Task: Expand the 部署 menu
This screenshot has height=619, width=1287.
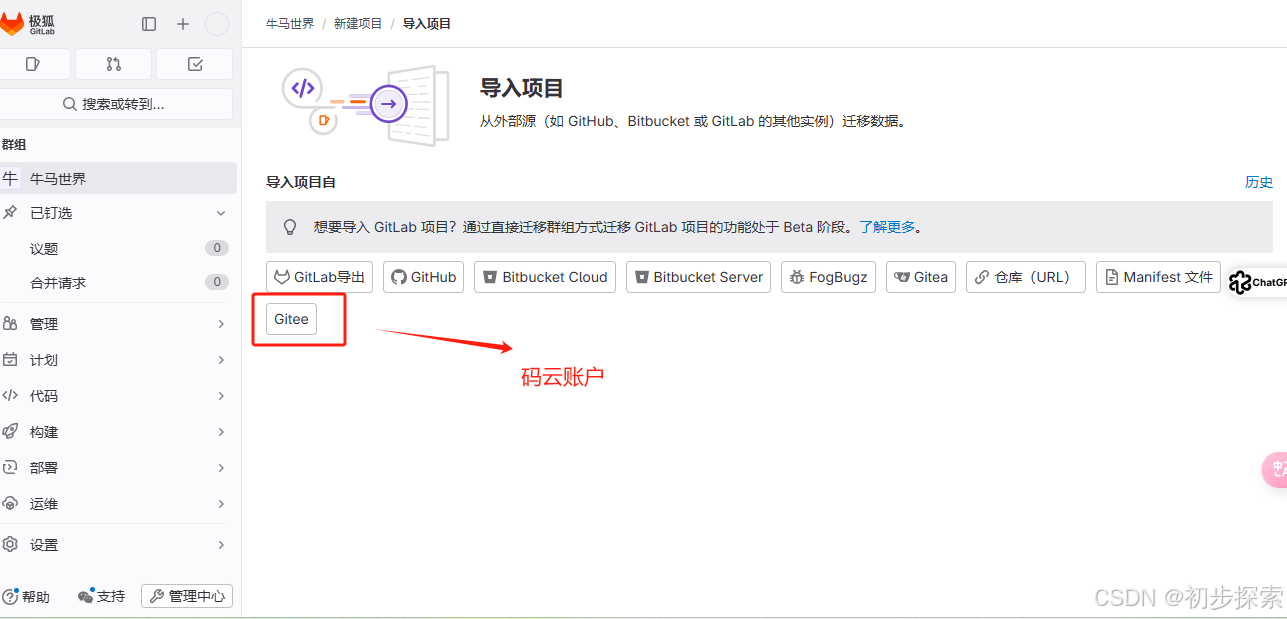Action: point(118,468)
